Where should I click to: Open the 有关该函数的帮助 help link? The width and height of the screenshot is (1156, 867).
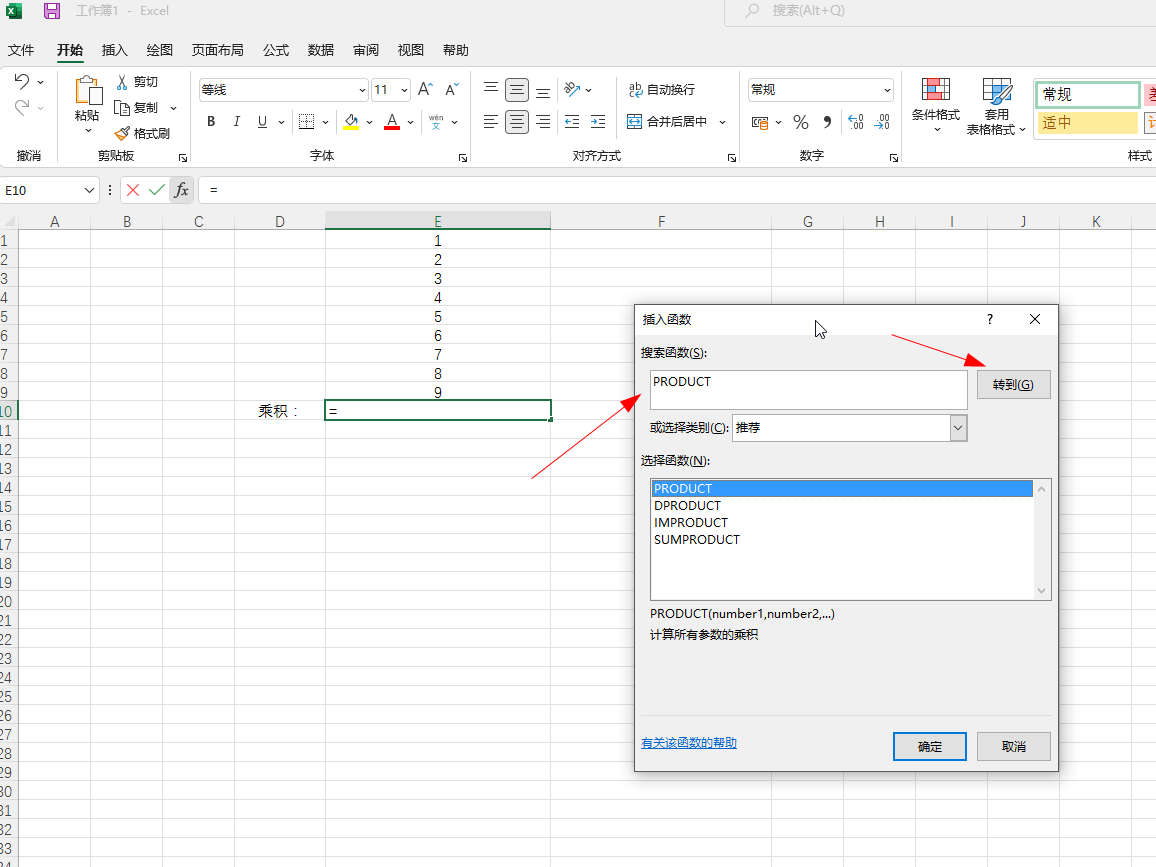click(x=688, y=743)
